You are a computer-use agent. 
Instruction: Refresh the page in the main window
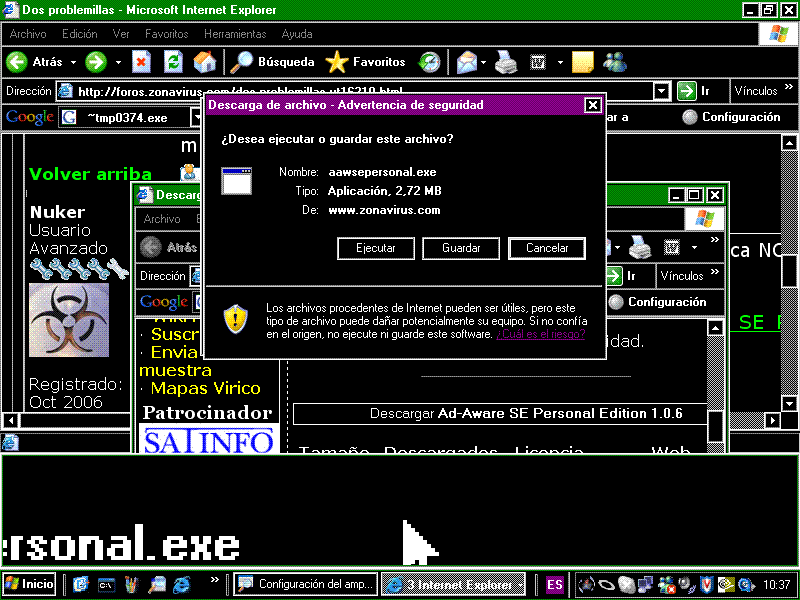[173, 62]
